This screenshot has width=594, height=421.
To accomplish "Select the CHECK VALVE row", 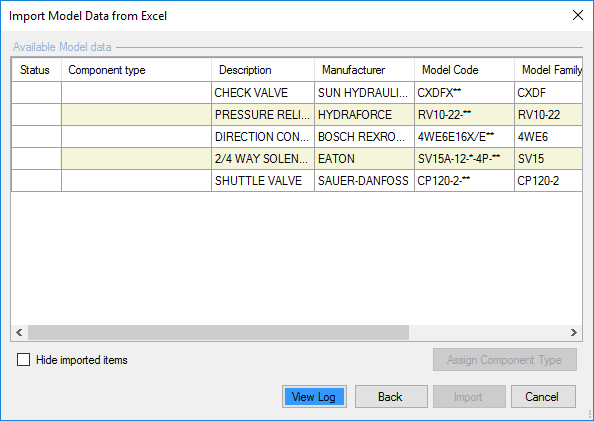I will (297, 92).
